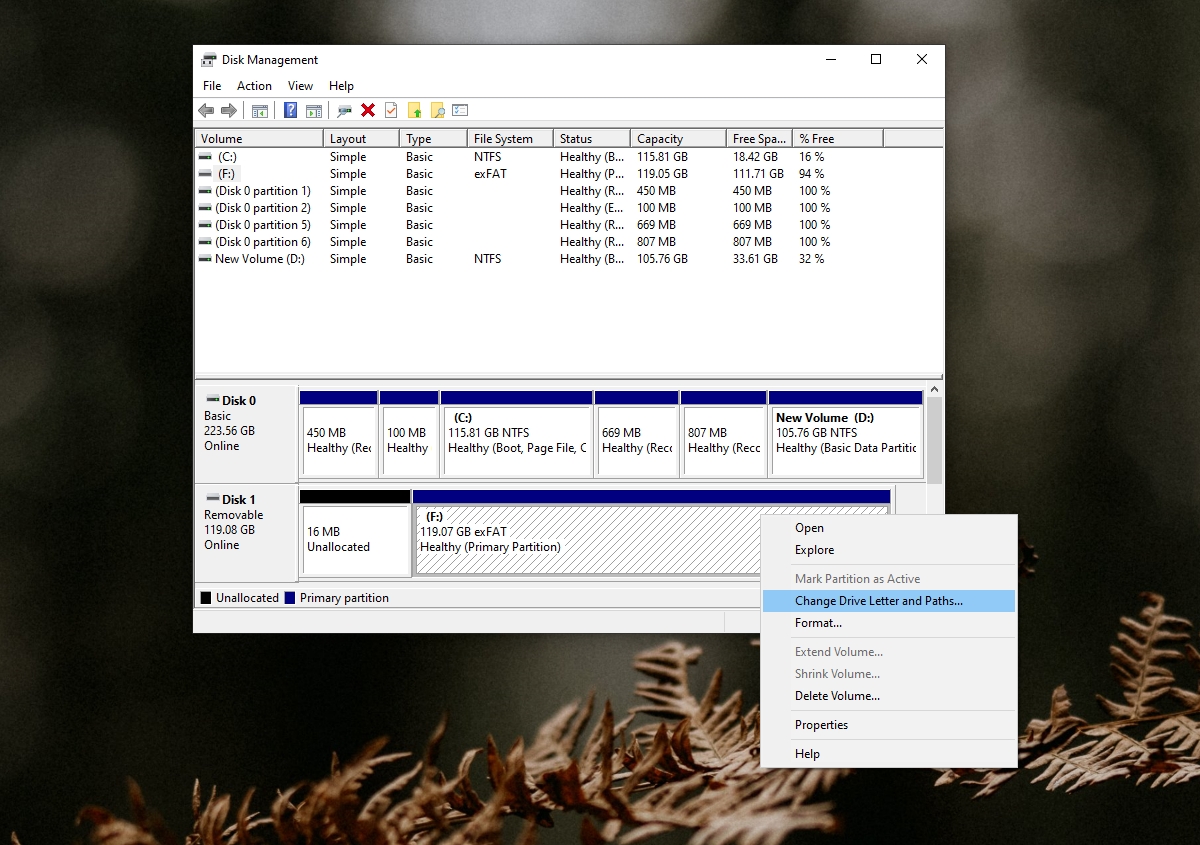Click the red X Delete Volume toolbar icon
1200x845 pixels.
pos(367,110)
